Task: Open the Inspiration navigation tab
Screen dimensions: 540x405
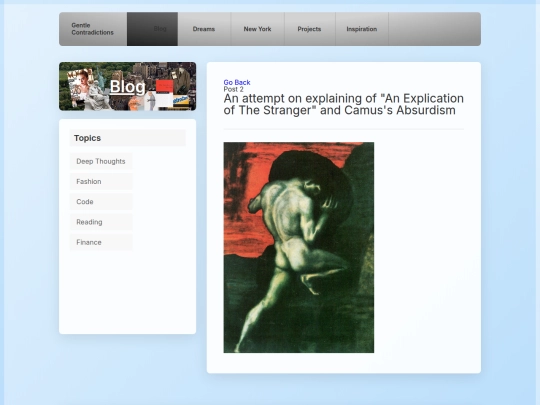Action: 362,29
